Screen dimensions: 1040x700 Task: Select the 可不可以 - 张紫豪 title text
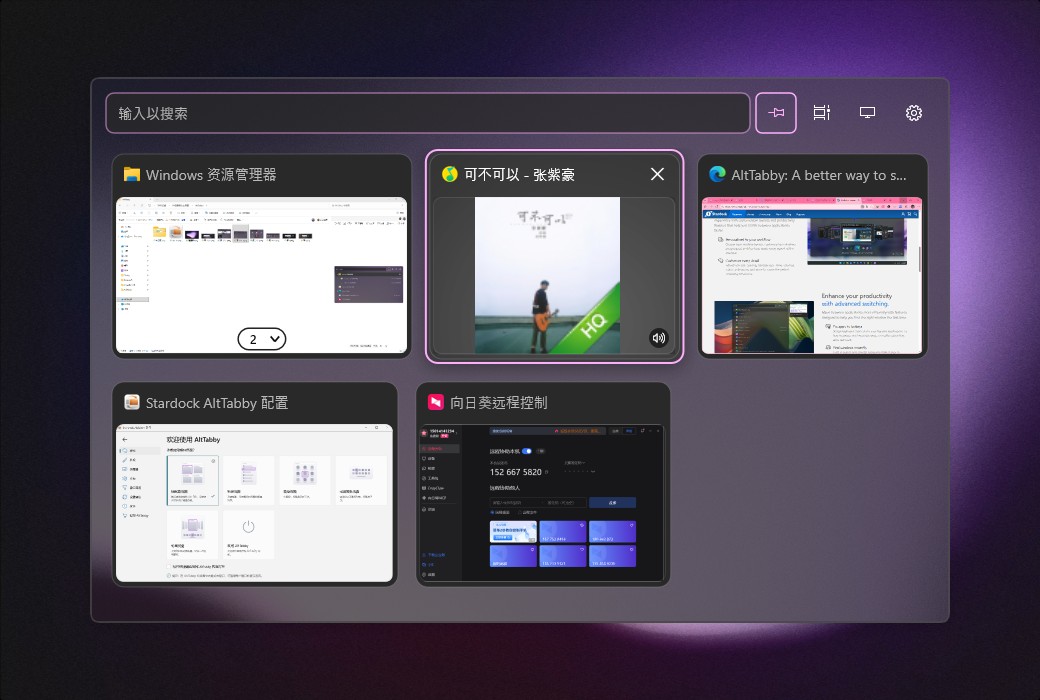[519, 175]
